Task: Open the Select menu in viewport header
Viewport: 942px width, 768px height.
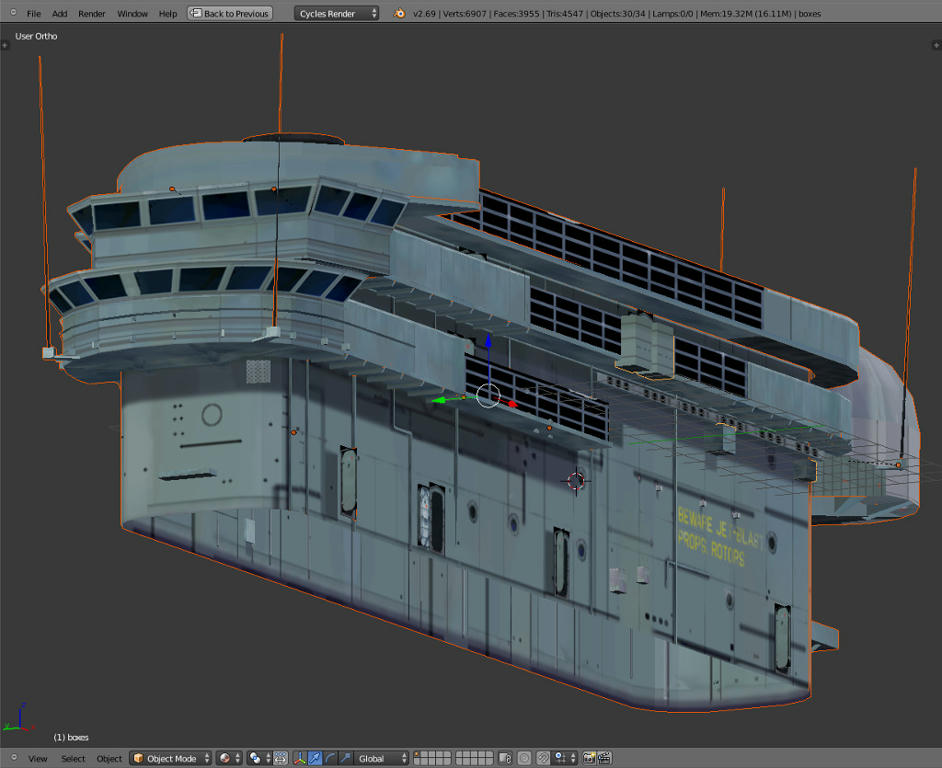Action: point(73,758)
